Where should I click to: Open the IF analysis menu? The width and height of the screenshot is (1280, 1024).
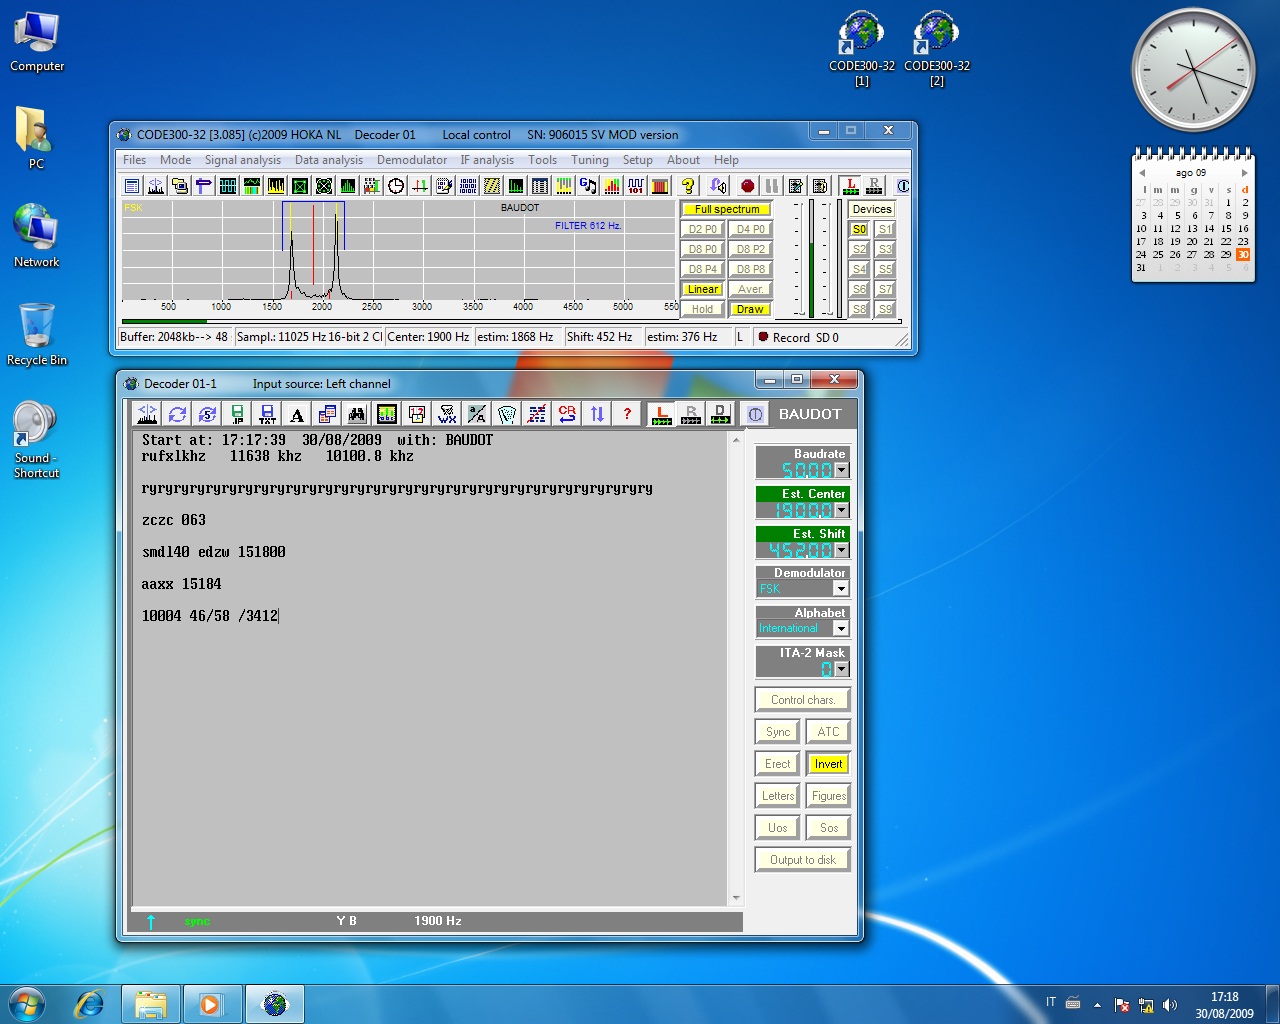click(x=487, y=160)
